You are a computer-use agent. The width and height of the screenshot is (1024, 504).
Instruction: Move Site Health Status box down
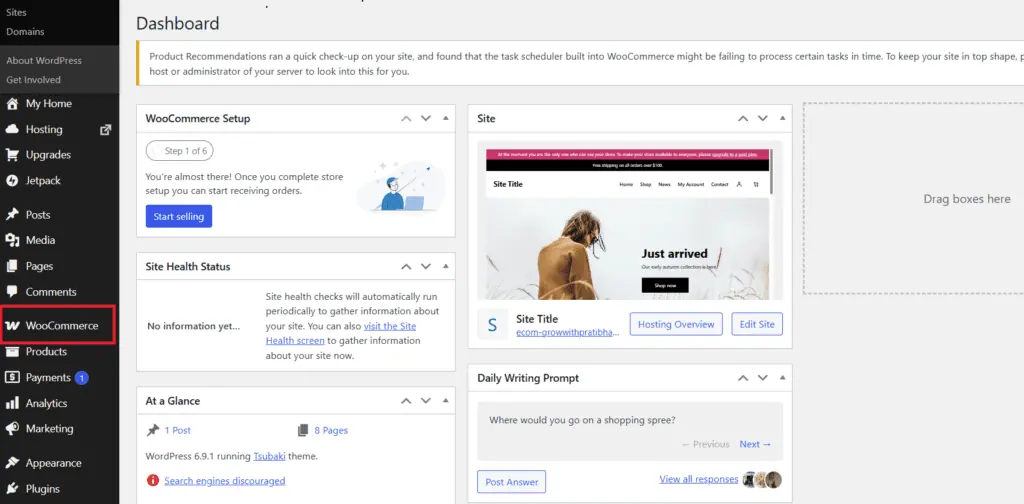426,266
